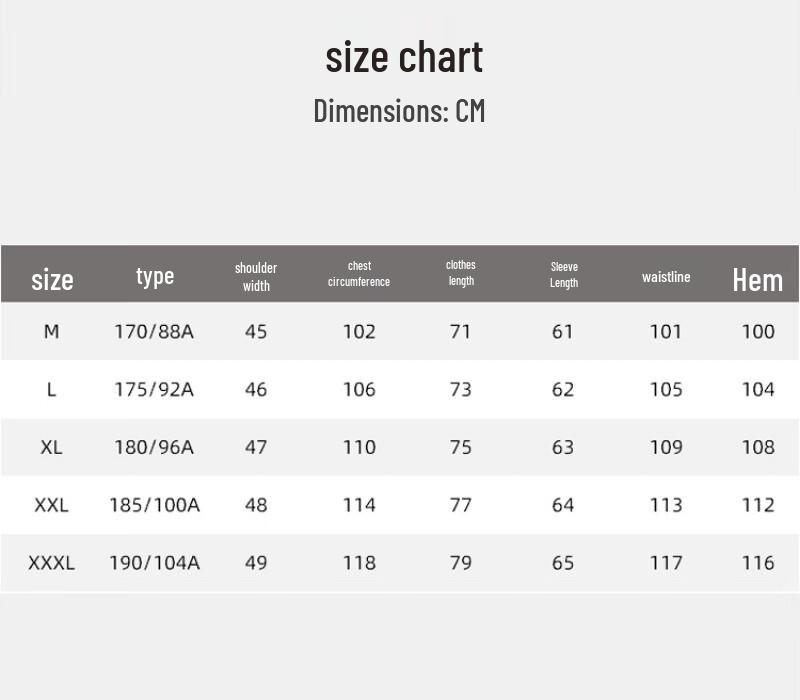
Task: Select the Hem value 112
Action: pos(758,505)
